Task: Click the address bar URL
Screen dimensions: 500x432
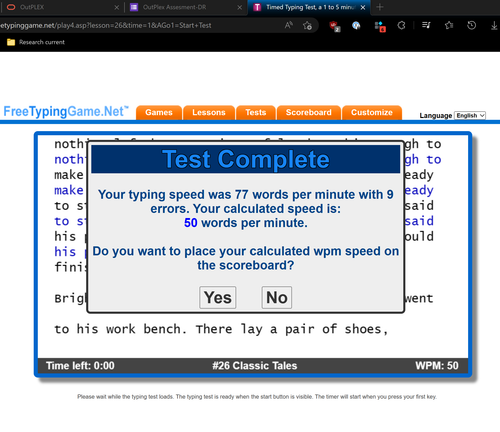Action: click(x=105, y=25)
